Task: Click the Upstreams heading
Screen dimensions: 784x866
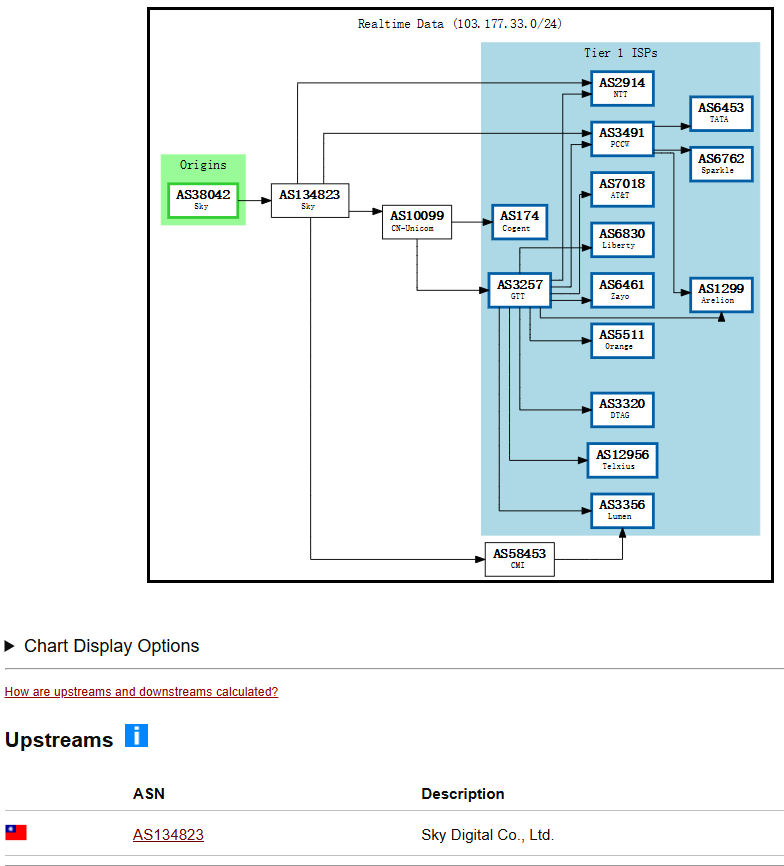Action: point(59,740)
